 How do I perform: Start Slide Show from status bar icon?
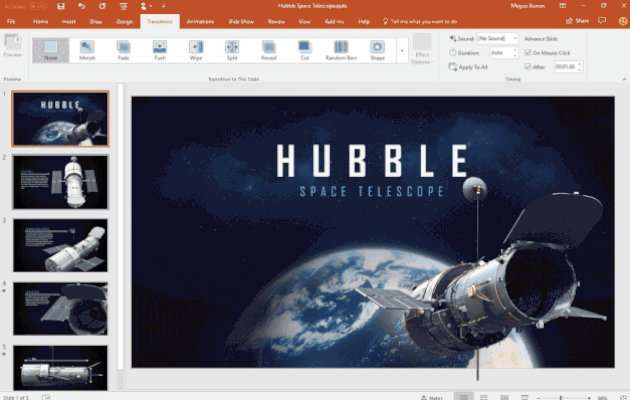point(524,397)
